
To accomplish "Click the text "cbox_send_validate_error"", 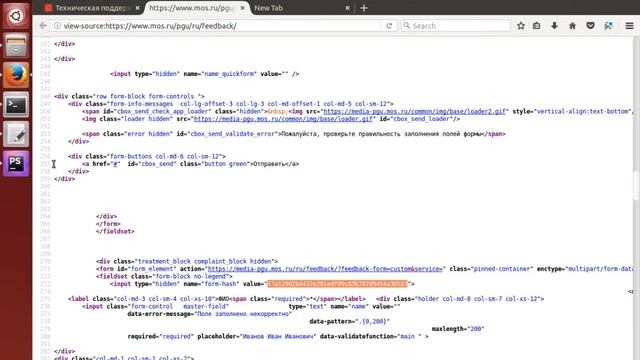I will (233, 134).
